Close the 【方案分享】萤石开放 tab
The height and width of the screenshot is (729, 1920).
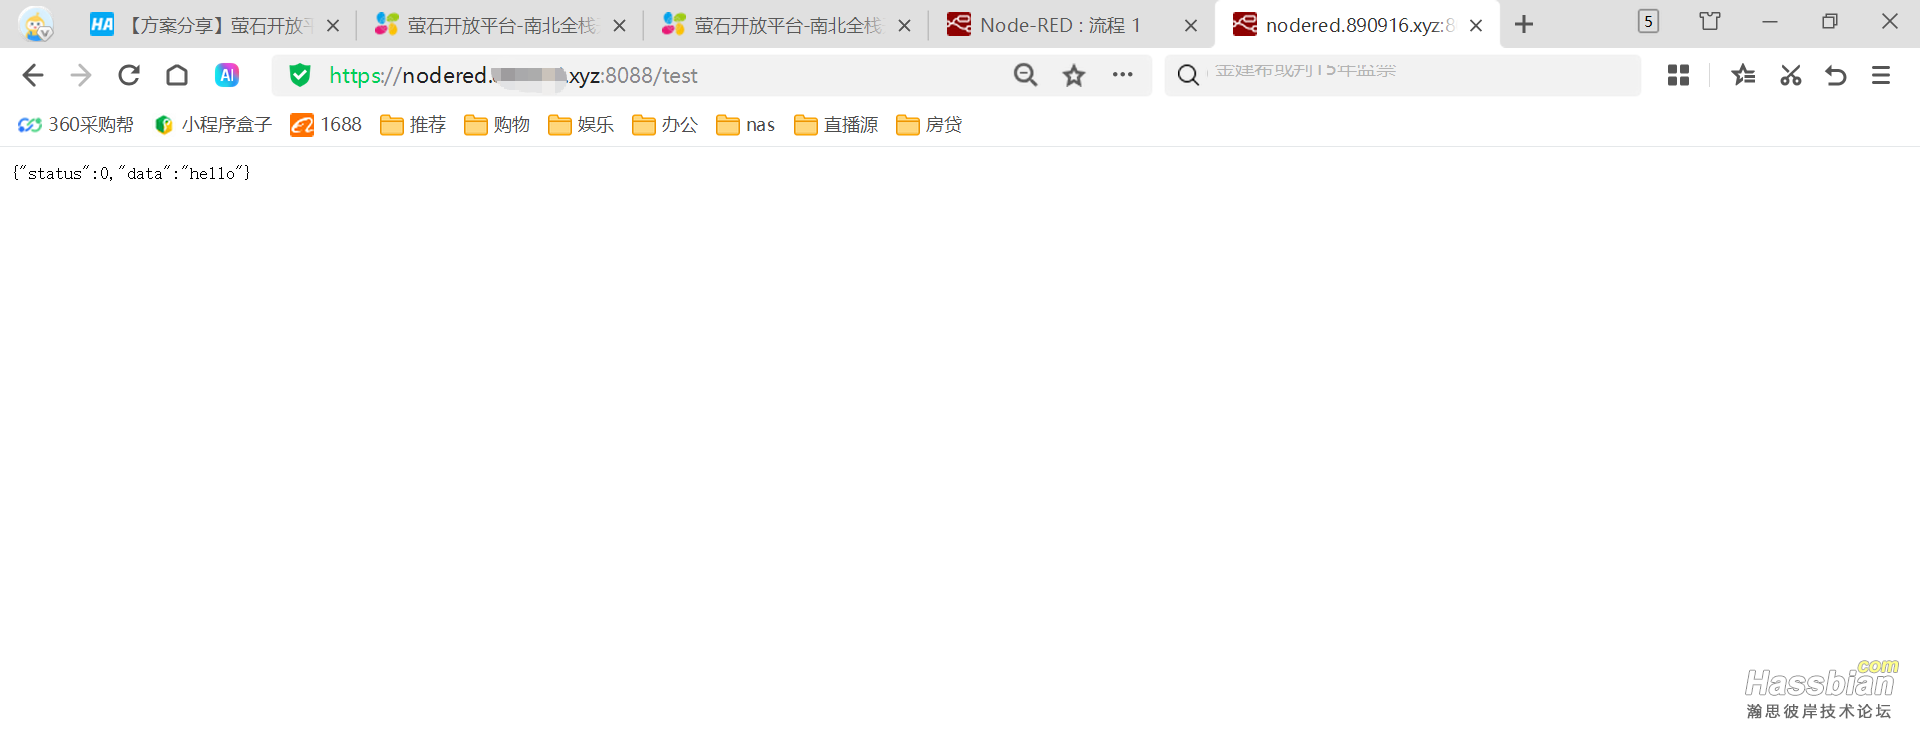coord(333,26)
